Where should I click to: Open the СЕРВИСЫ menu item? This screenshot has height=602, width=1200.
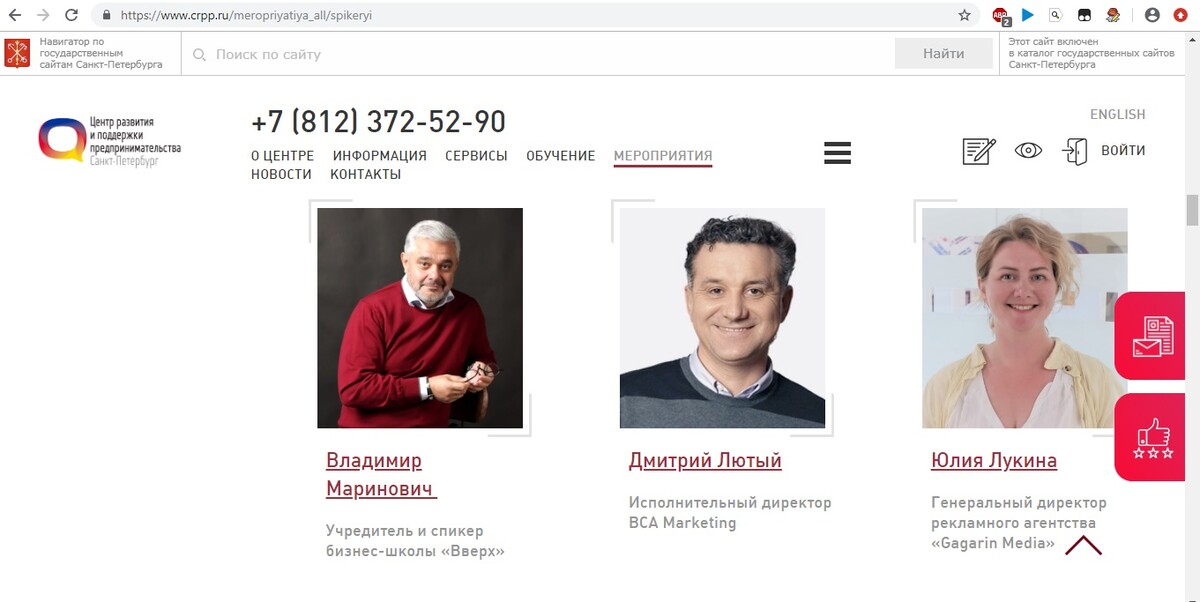click(x=476, y=156)
